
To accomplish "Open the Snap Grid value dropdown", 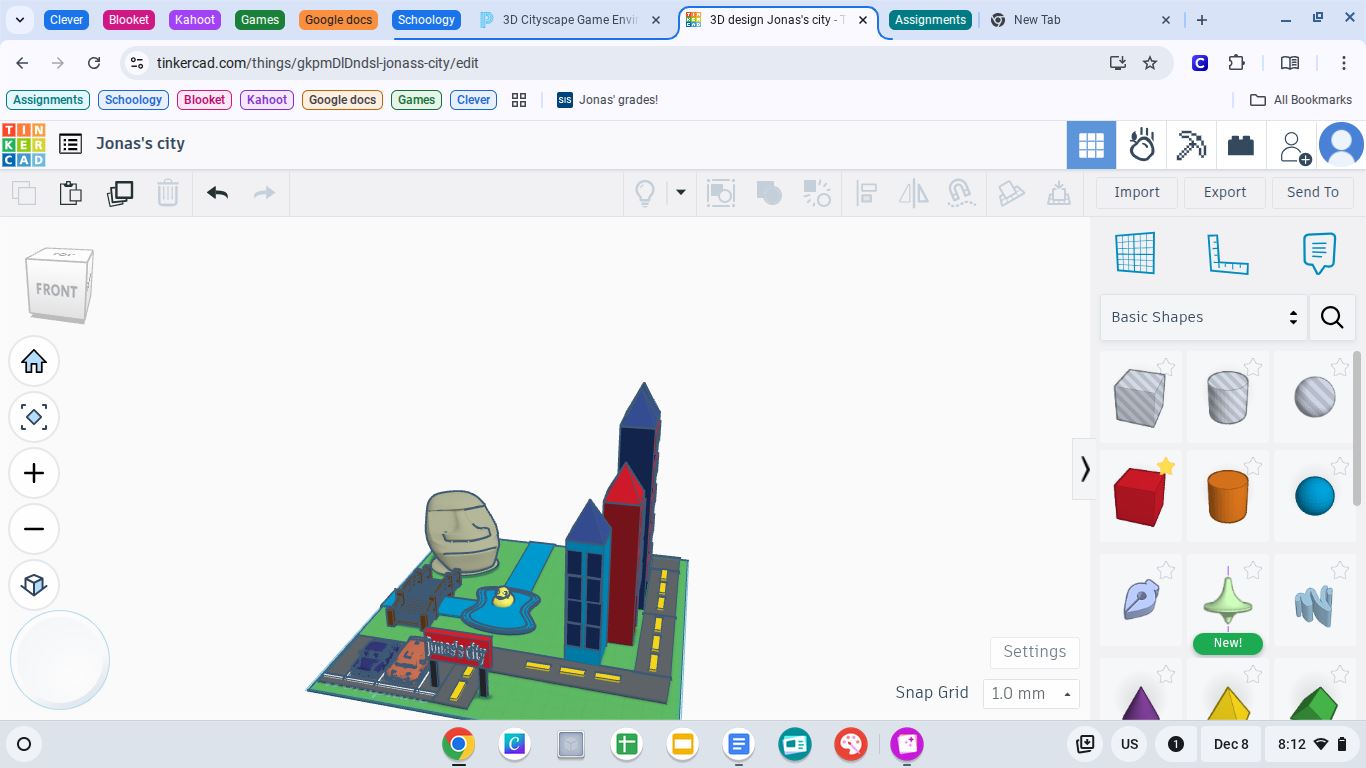I will pos(1030,693).
